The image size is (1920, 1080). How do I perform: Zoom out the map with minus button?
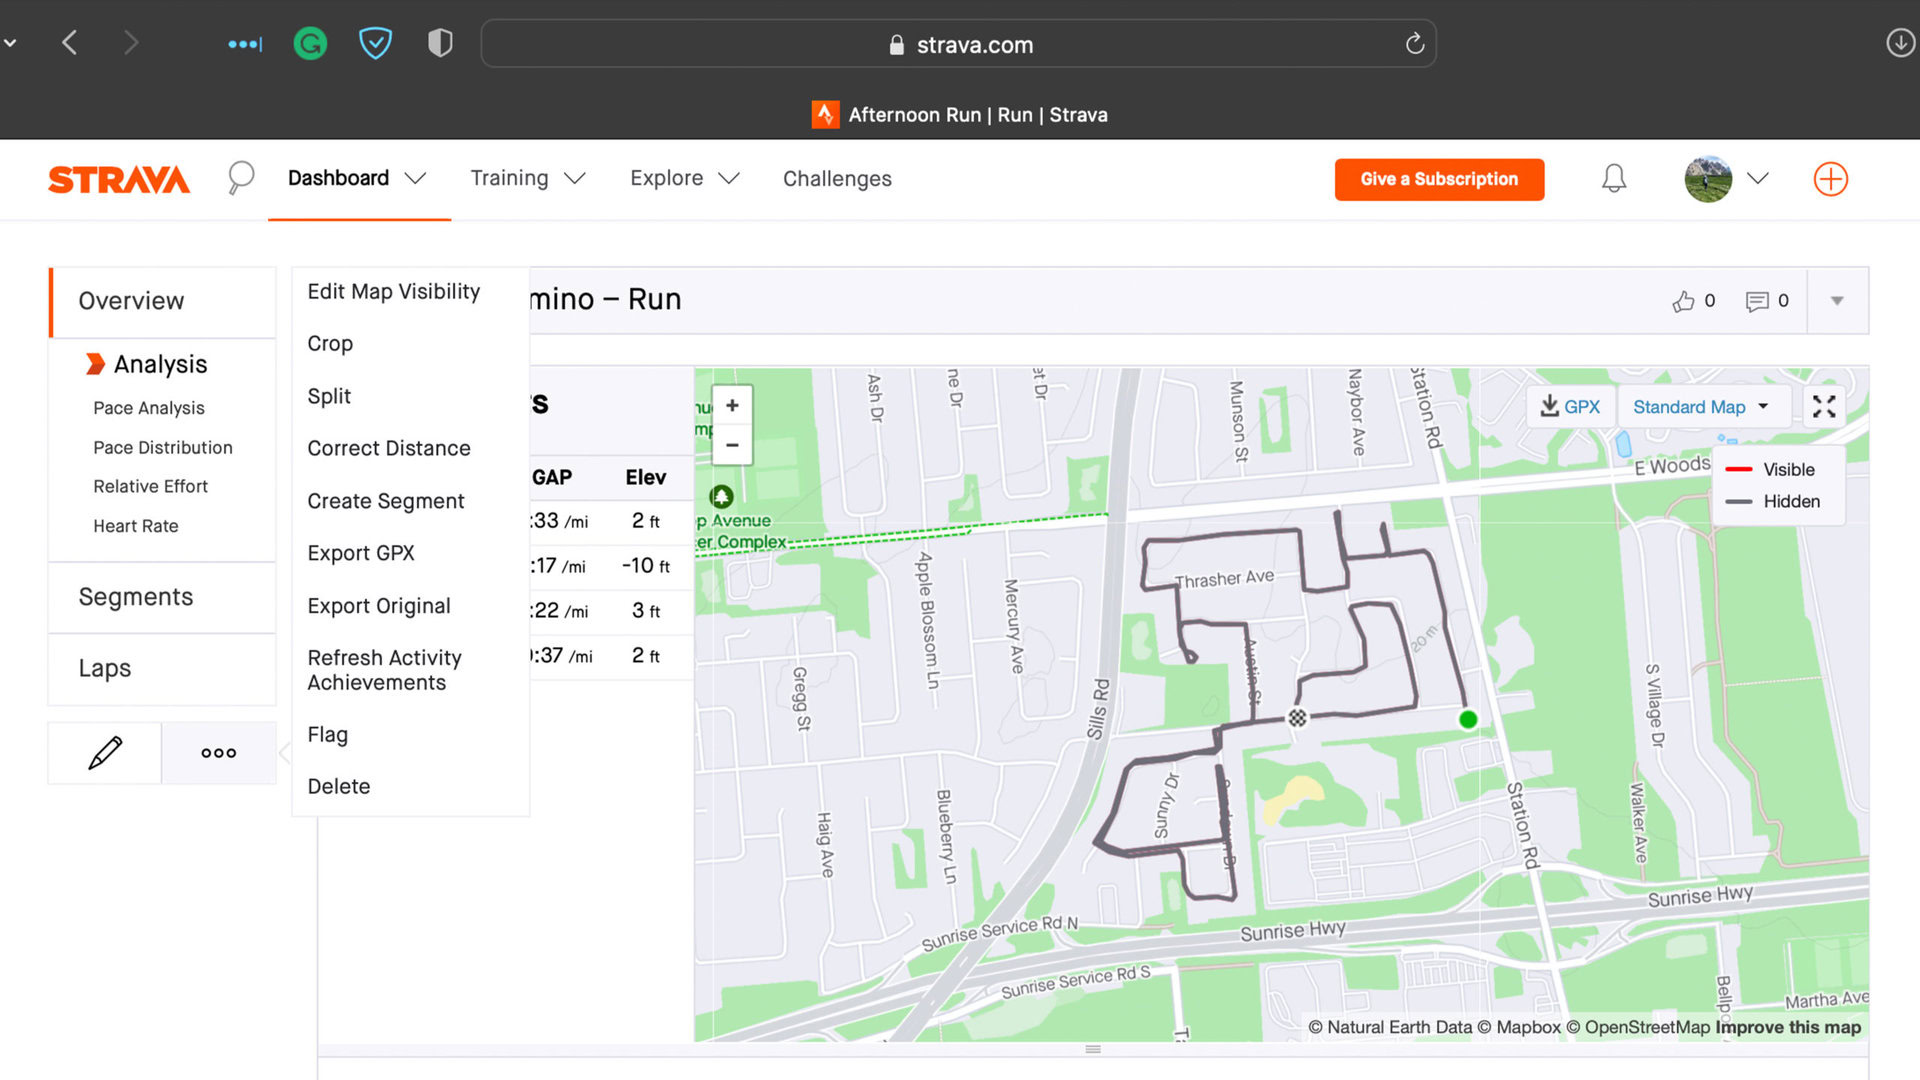click(732, 445)
